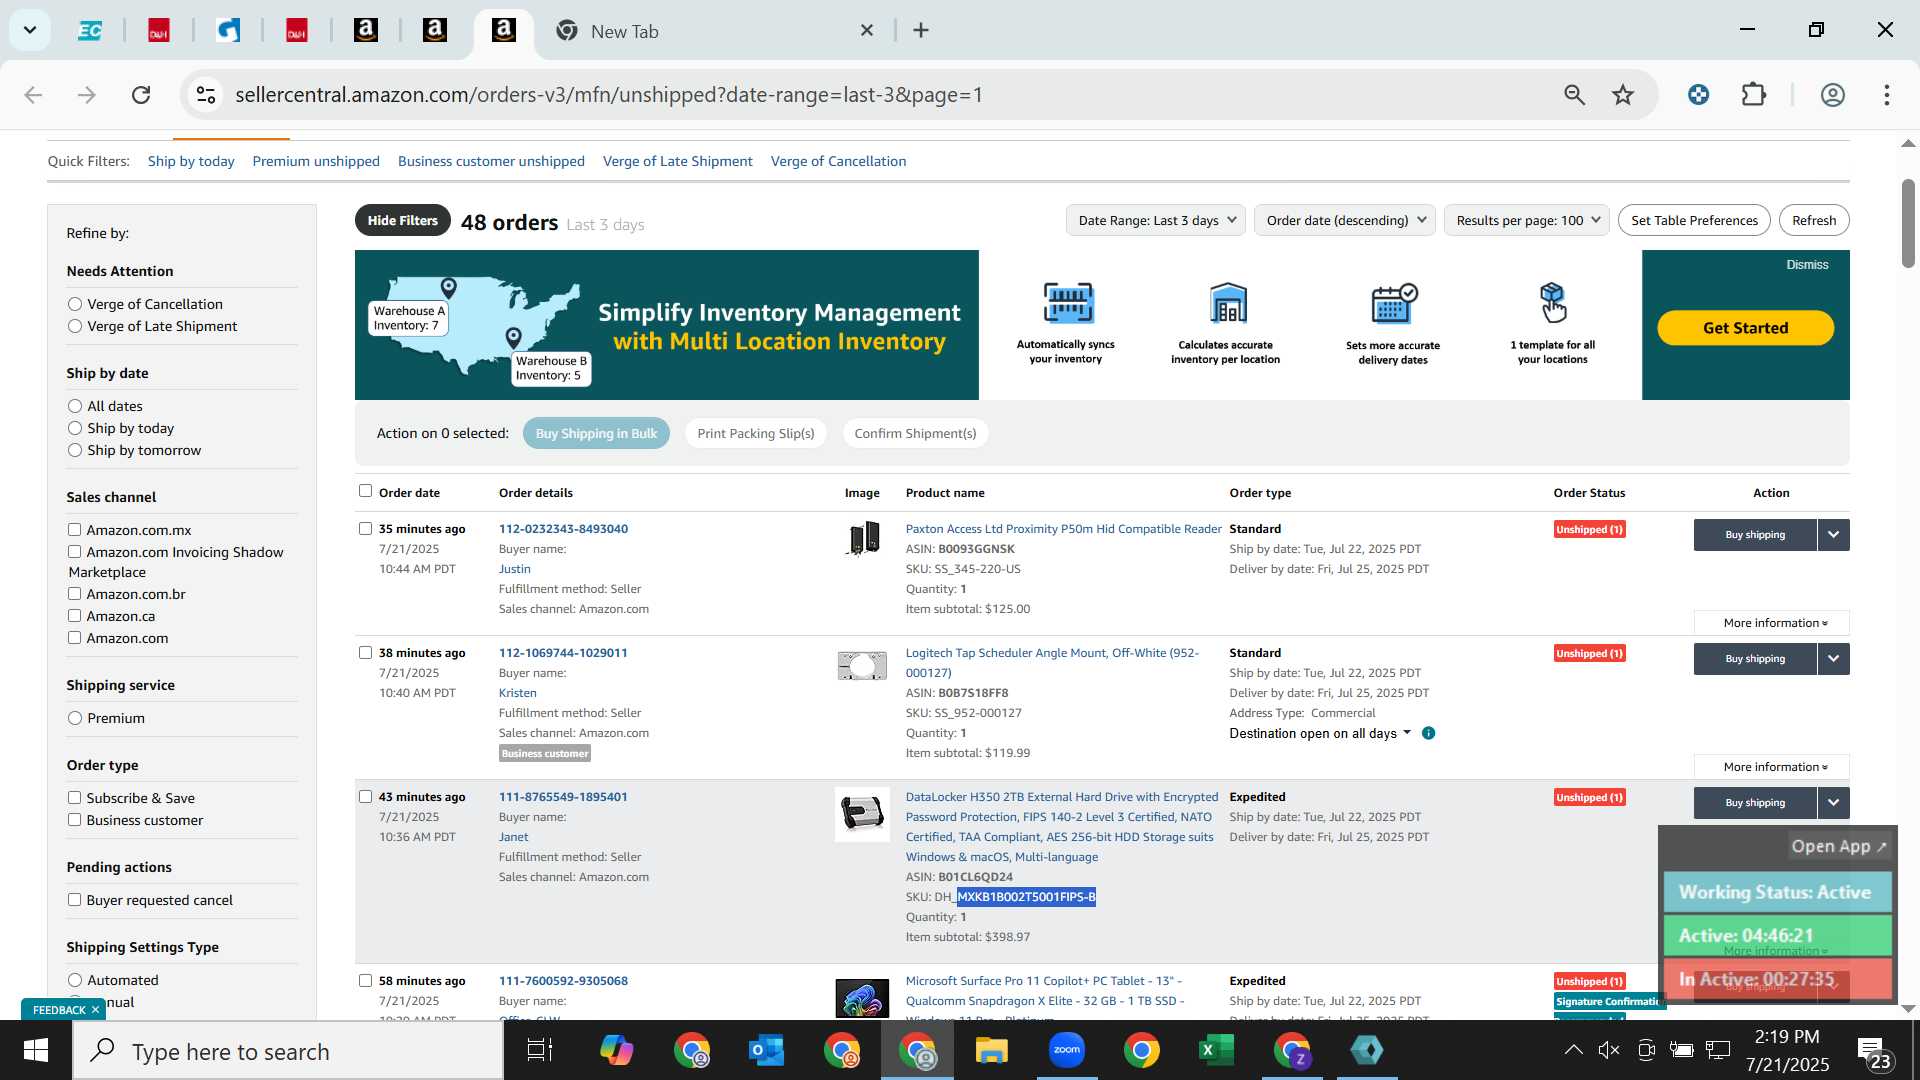1920x1080 pixels.
Task: Switch to the first EC browser tab
Action: point(90,31)
